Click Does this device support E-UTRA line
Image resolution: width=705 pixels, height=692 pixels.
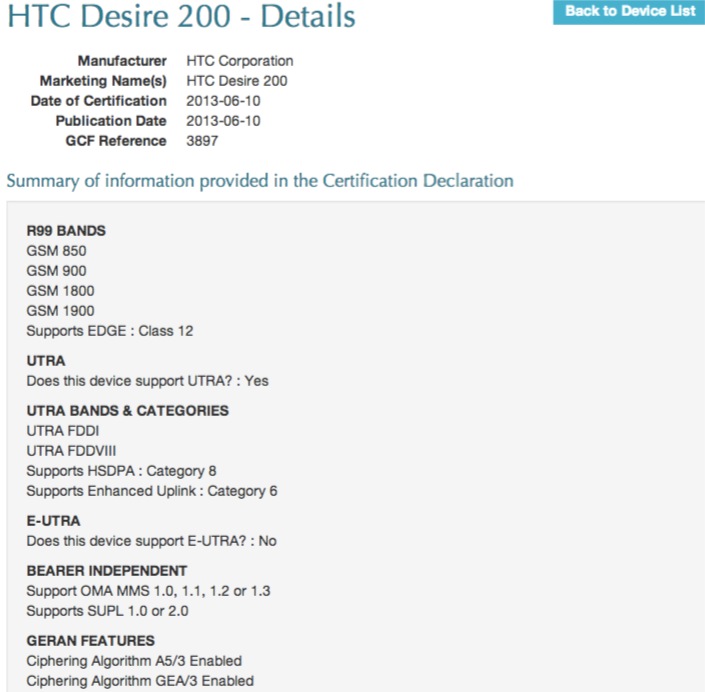point(152,541)
